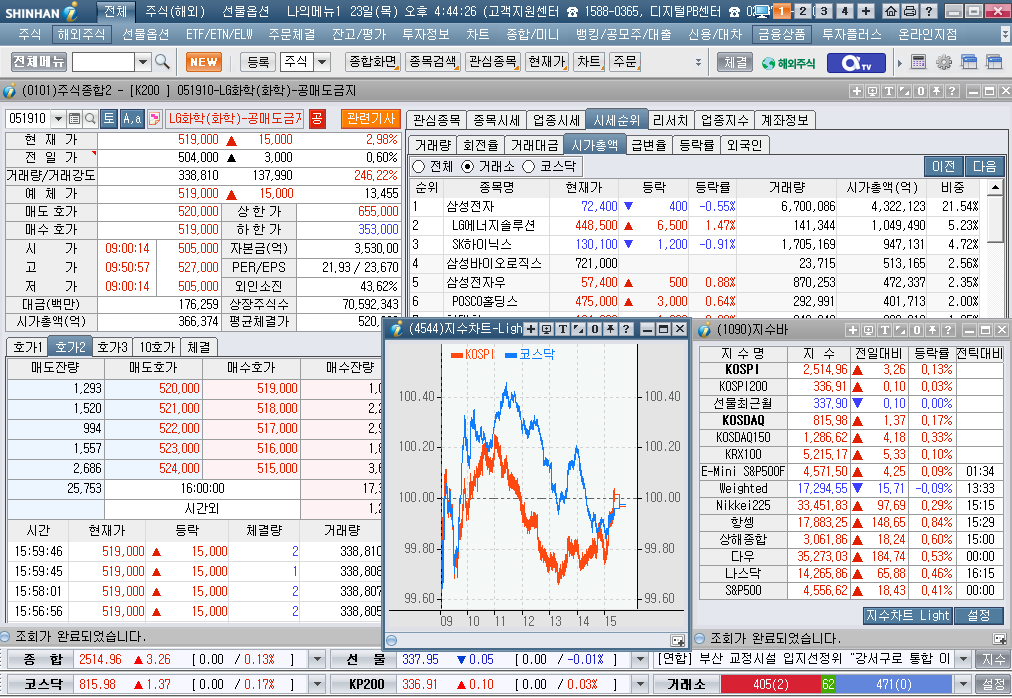
Task: Switch to the 시가총액 tab
Action: [x=594, y=145]
